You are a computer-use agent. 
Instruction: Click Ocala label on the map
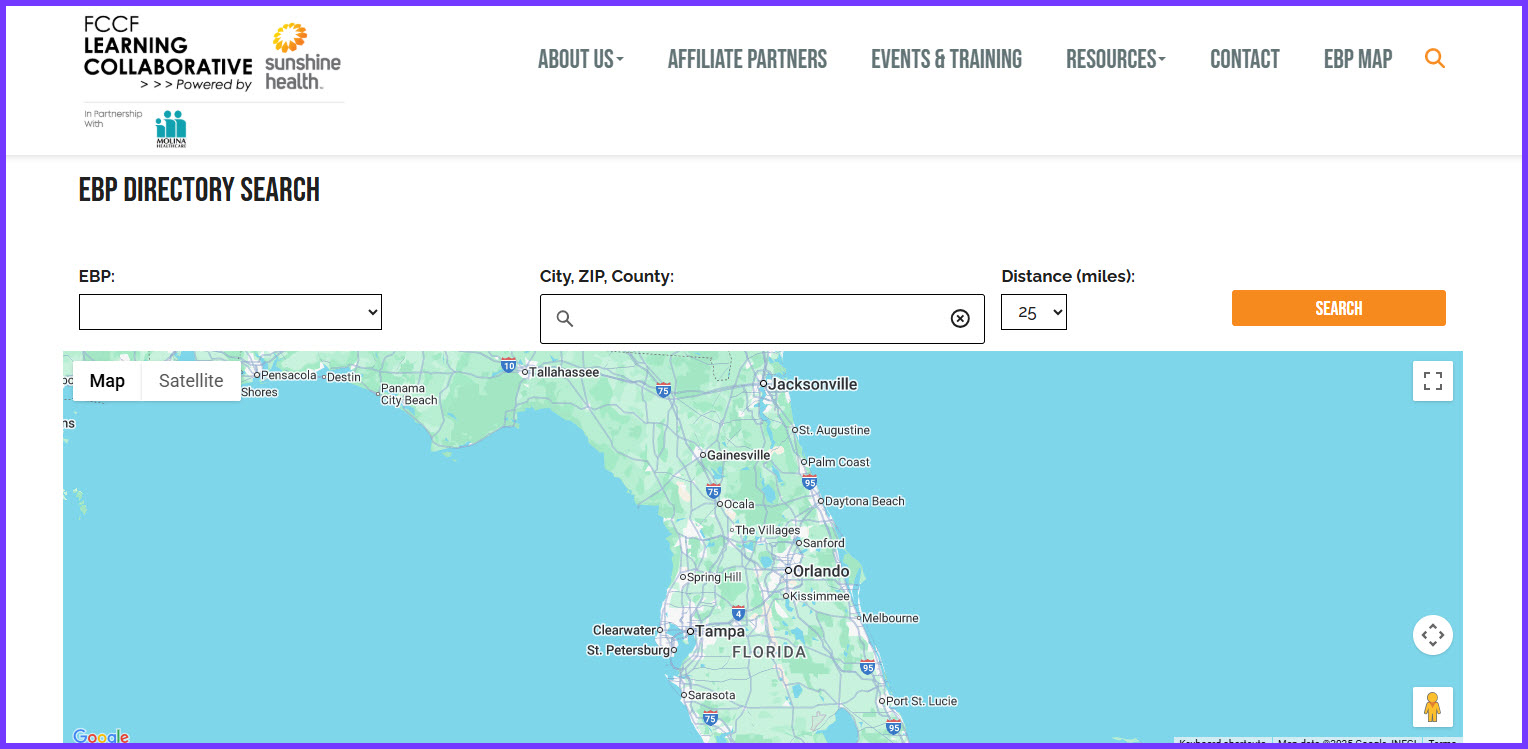tap(739, 504)
